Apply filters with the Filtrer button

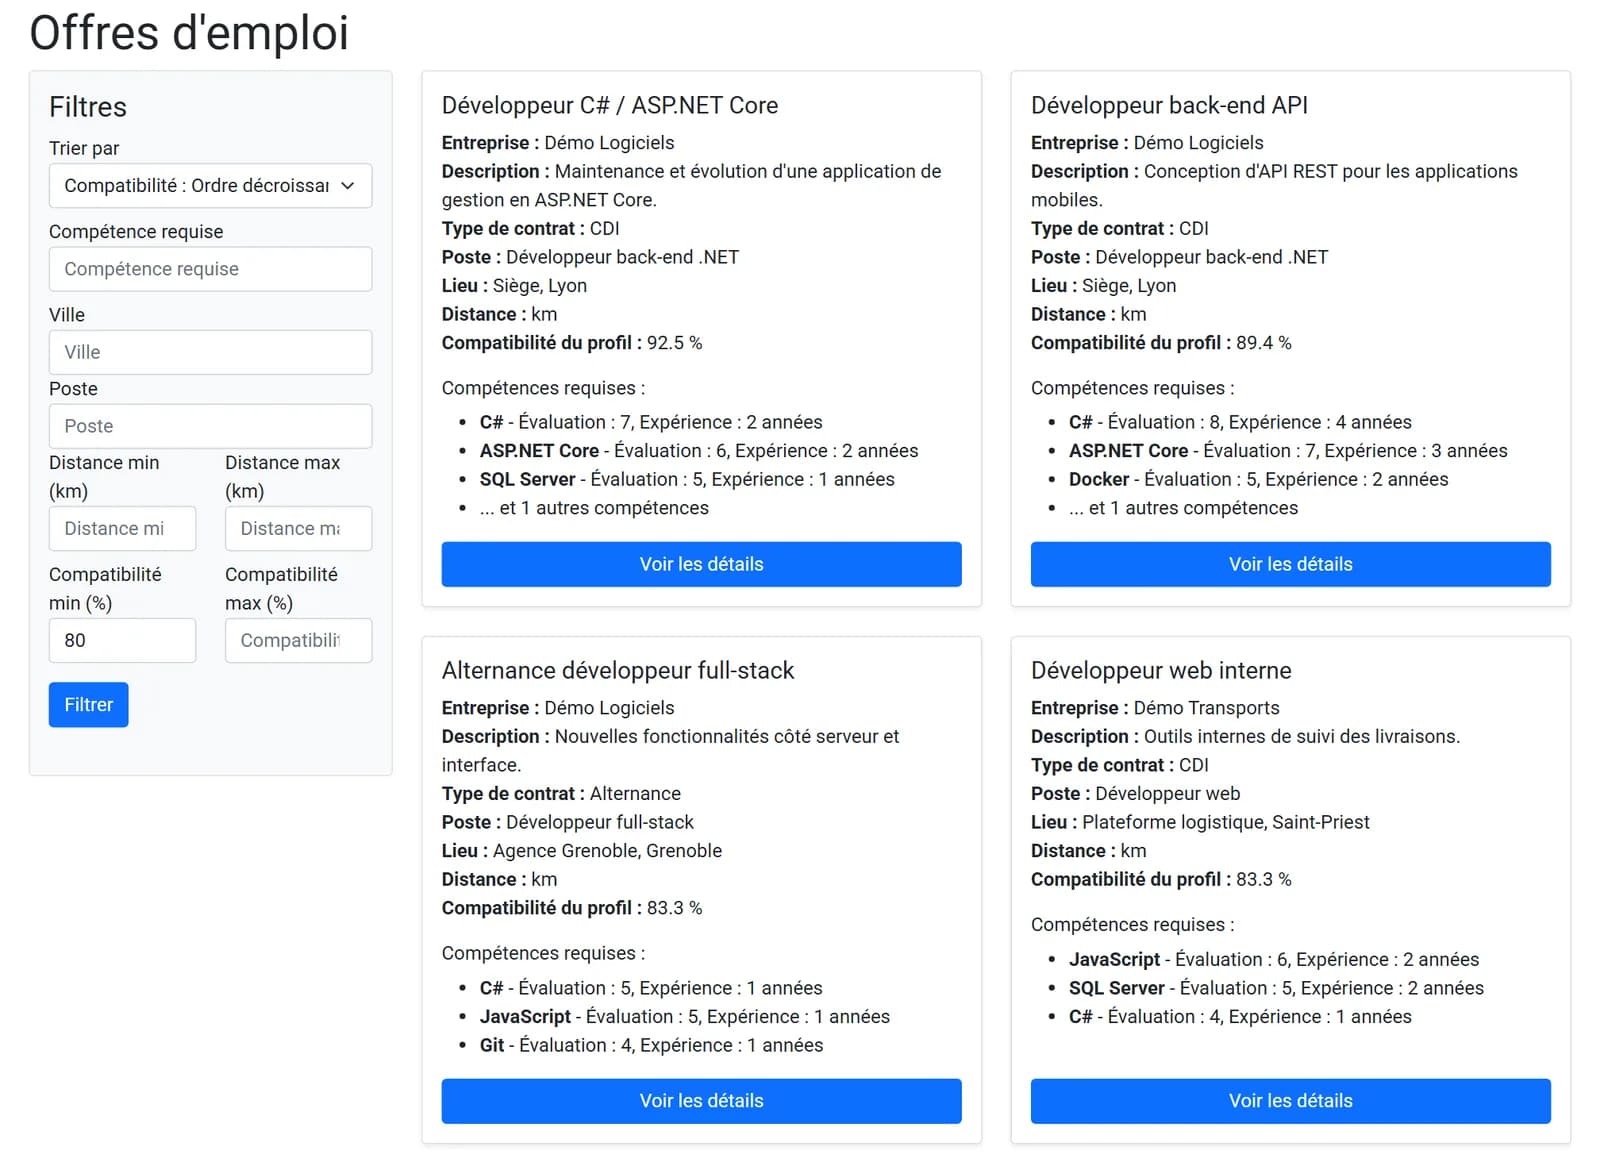89,705
